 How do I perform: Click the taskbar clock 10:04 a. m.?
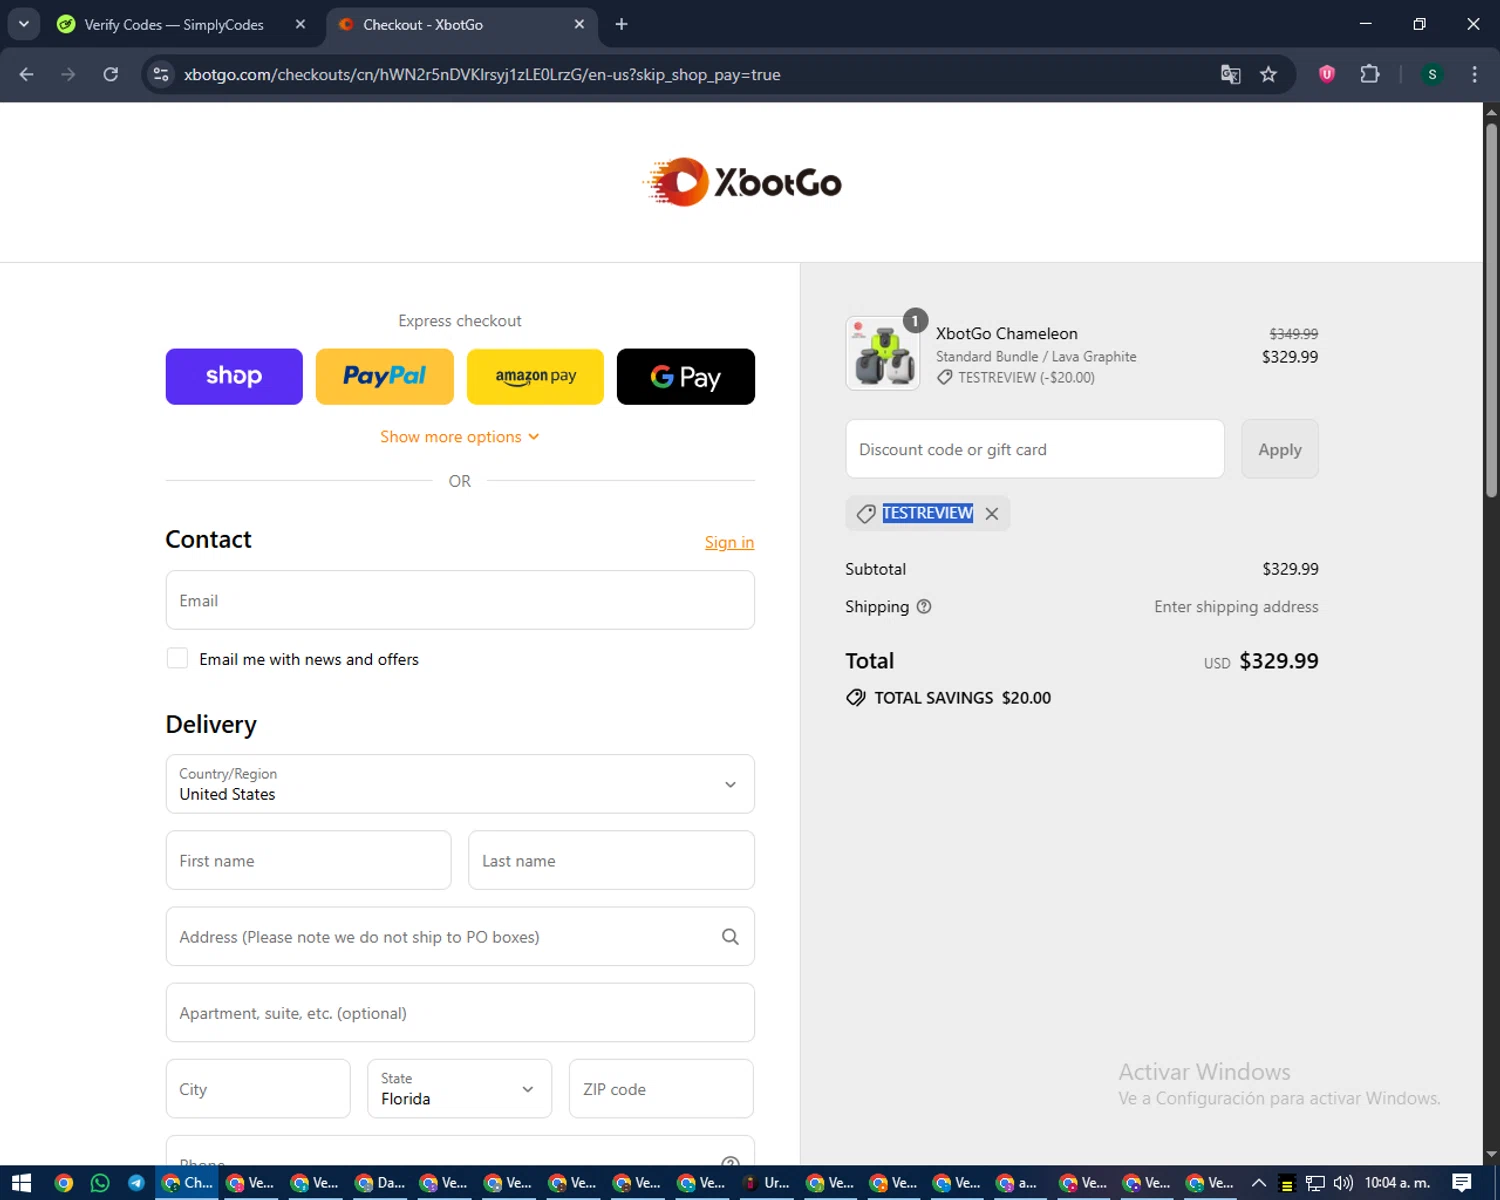click(x=1397, y=1183)
